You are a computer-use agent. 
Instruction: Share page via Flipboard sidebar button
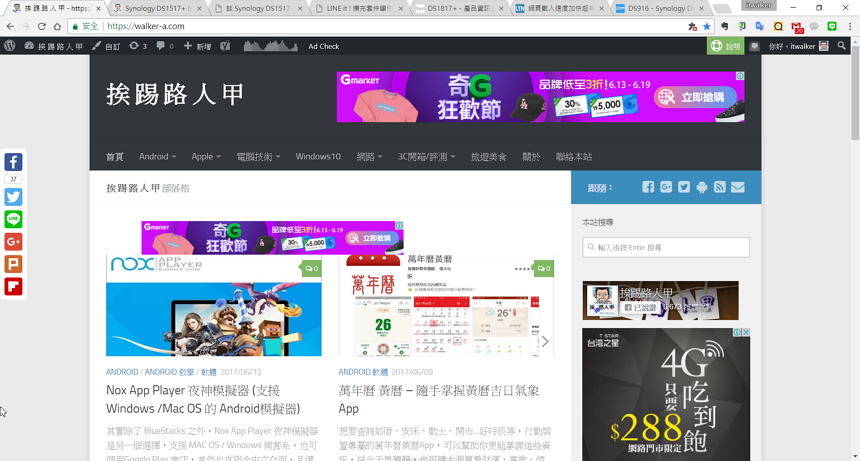13,287
